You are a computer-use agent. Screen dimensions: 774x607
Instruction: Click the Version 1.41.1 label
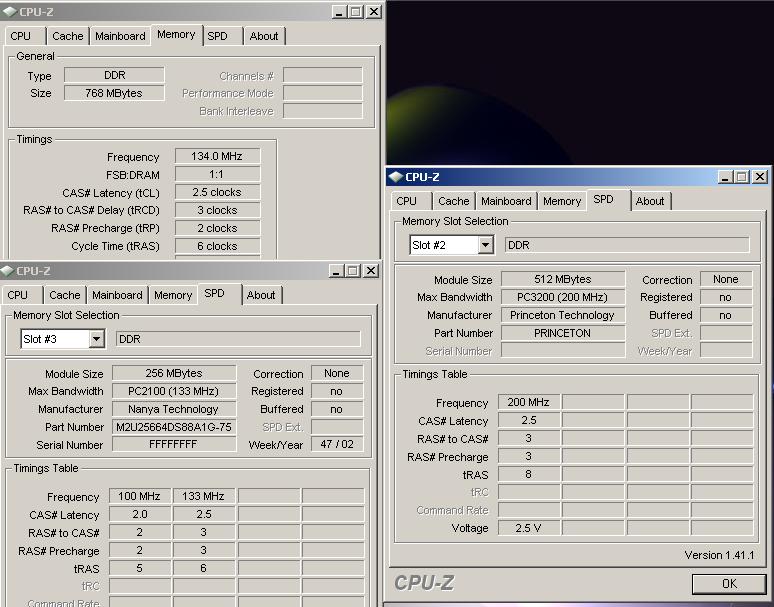click(x=719, y=555)
